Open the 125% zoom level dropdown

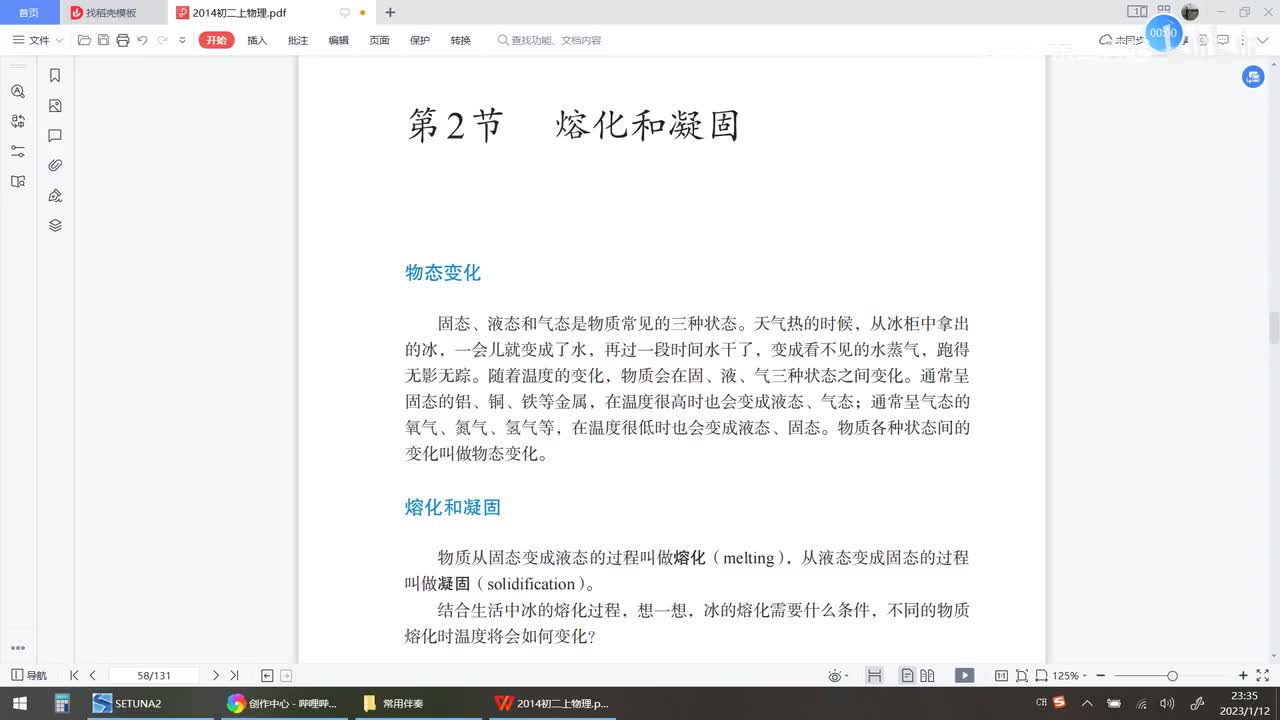click(x=1070, y=676)
